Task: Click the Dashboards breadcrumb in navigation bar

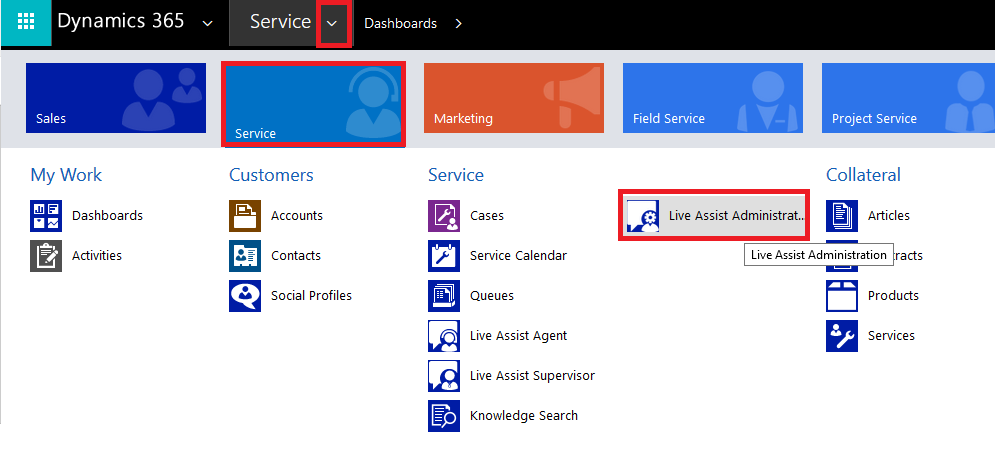Action: (x=400, y=23)
